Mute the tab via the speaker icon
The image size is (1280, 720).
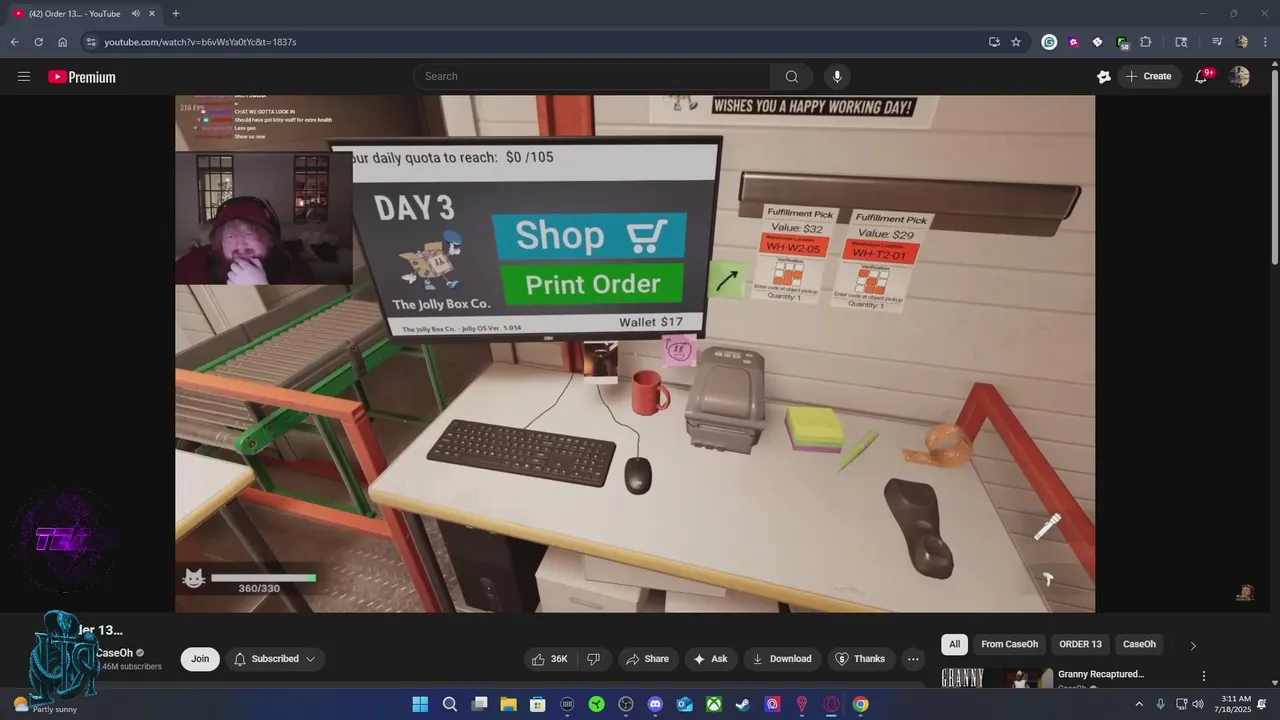[x=136, y=13]
